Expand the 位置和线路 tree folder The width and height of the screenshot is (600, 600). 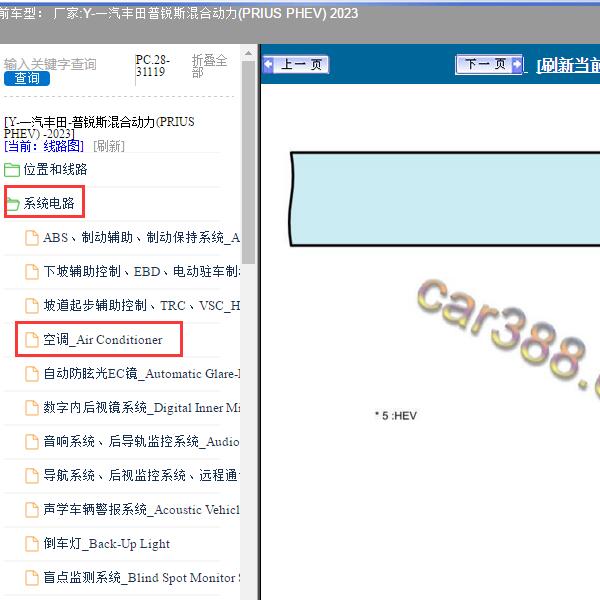55,169
